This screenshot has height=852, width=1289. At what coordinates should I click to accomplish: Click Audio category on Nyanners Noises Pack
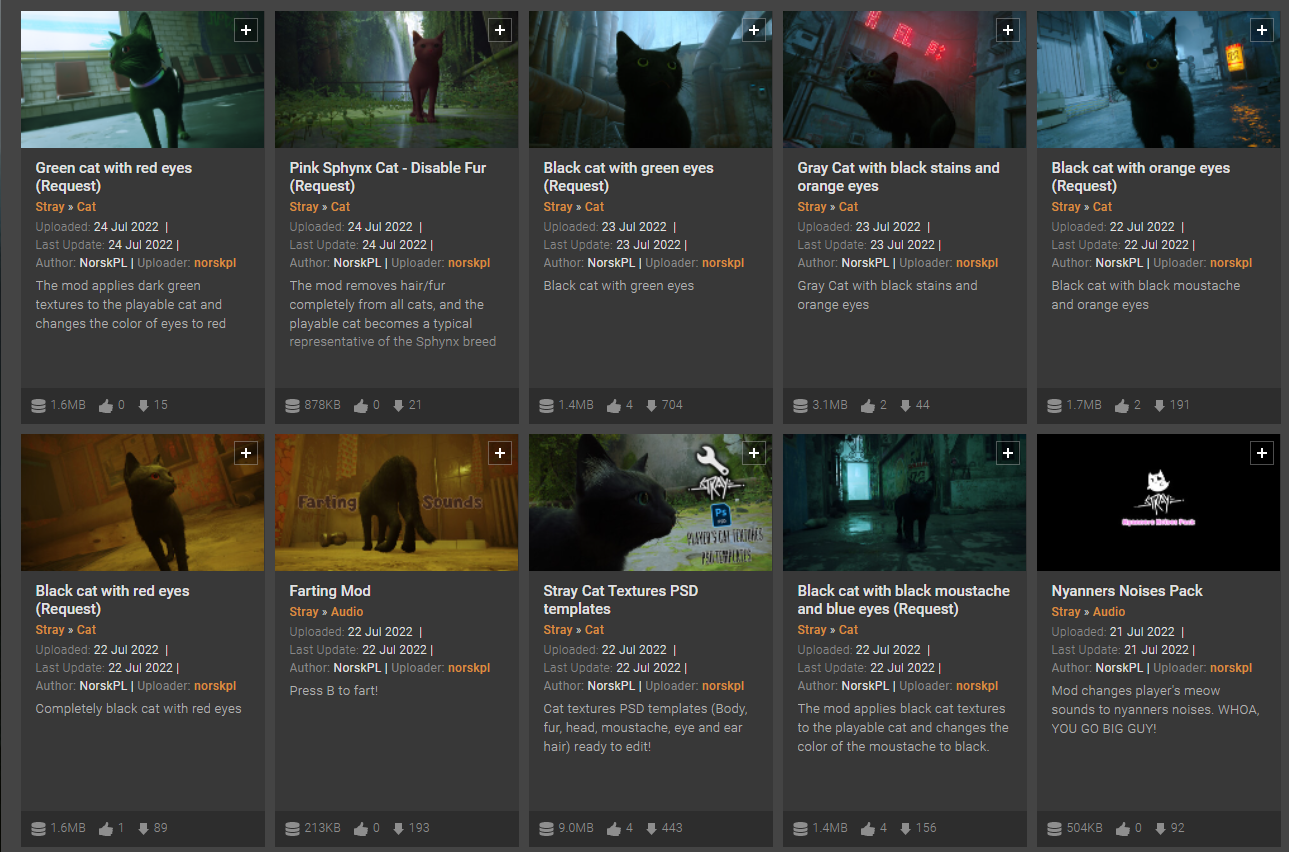1109,612
